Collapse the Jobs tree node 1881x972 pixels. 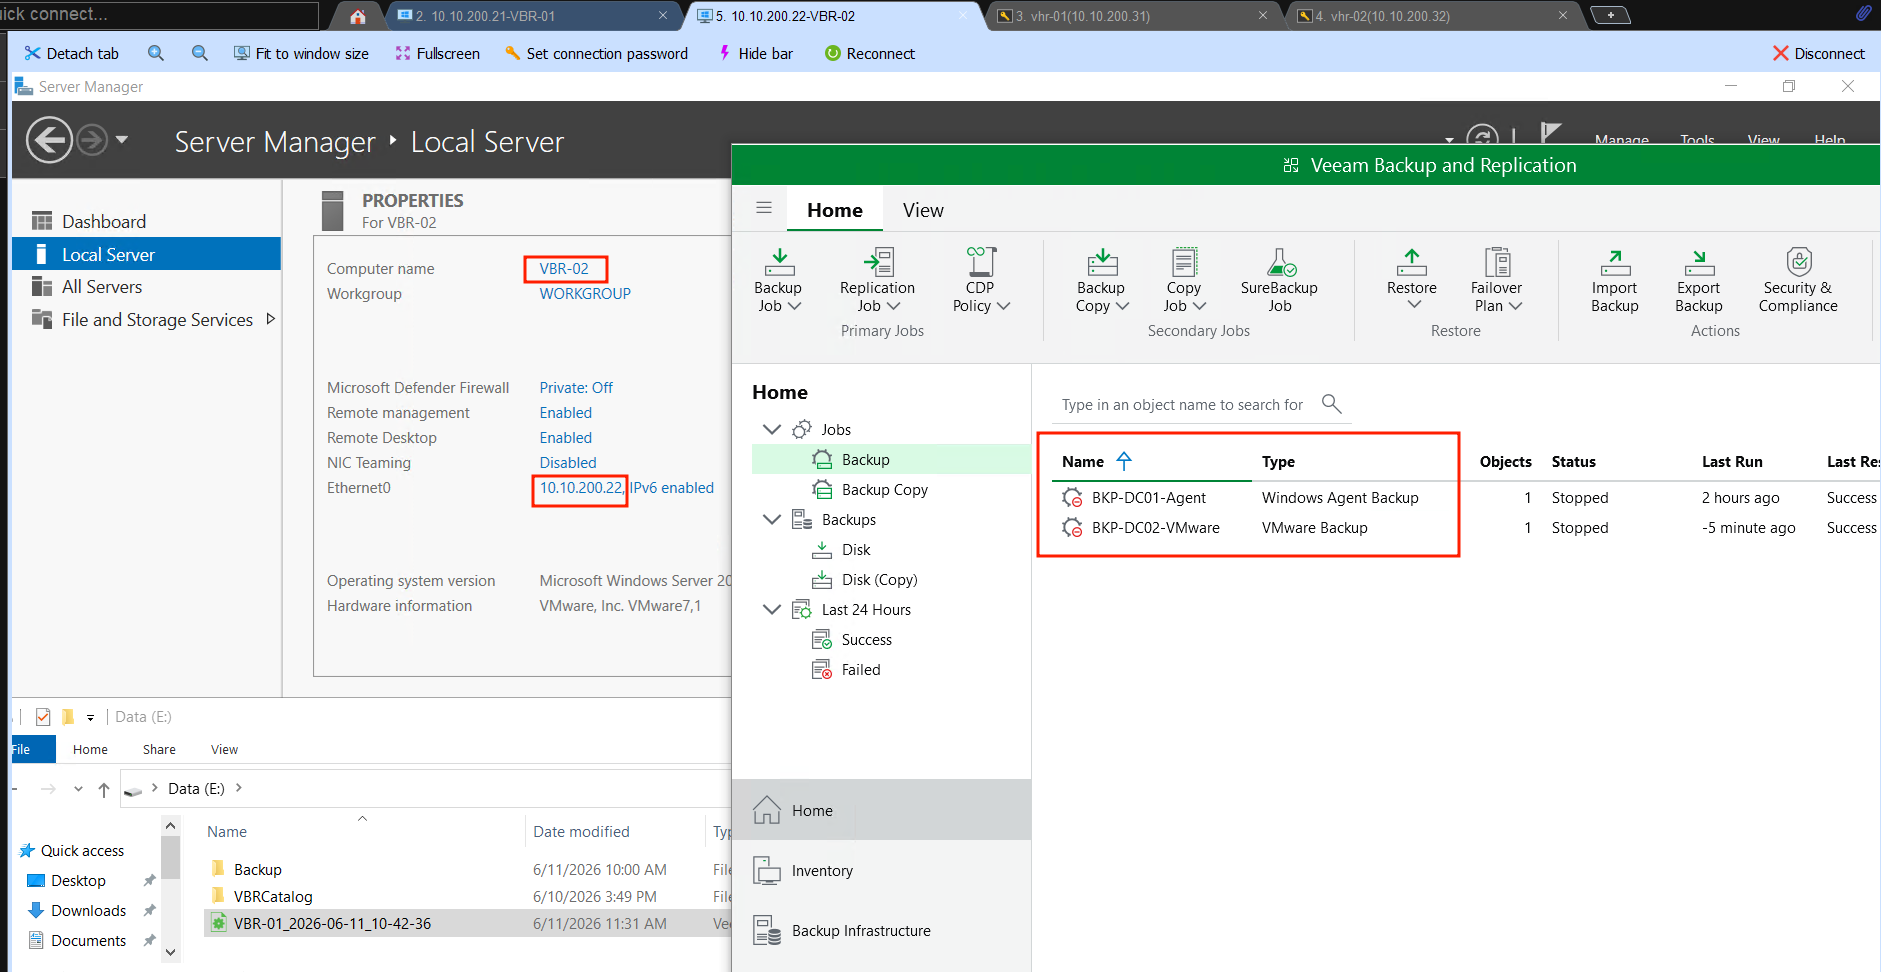click(771, 430)
